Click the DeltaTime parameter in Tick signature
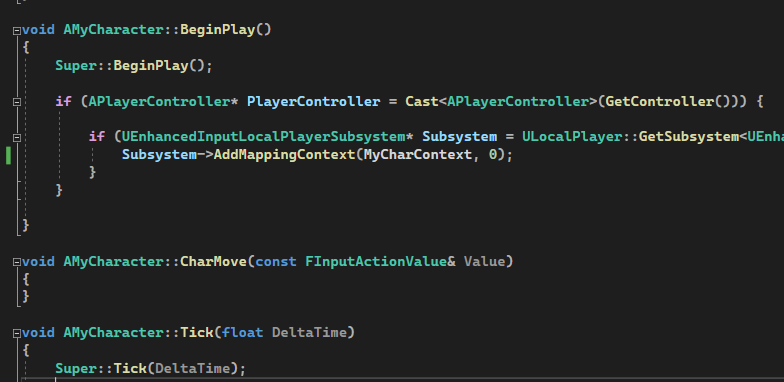Image resolution: width=784 pixels, height=382 pixels. point(309,332)
